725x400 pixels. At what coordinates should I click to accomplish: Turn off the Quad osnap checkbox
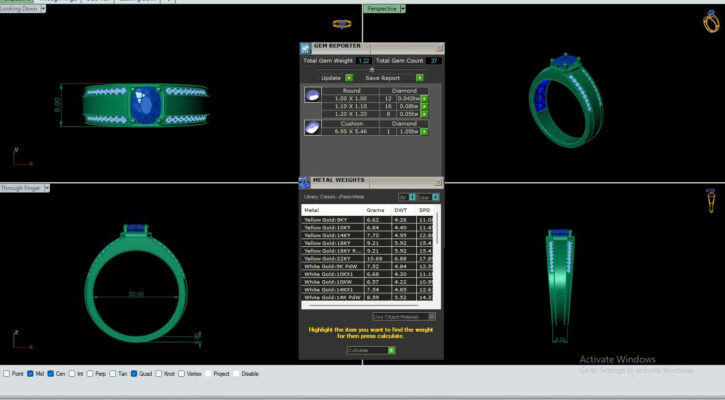pyautogui.click(x=134, y=373)
